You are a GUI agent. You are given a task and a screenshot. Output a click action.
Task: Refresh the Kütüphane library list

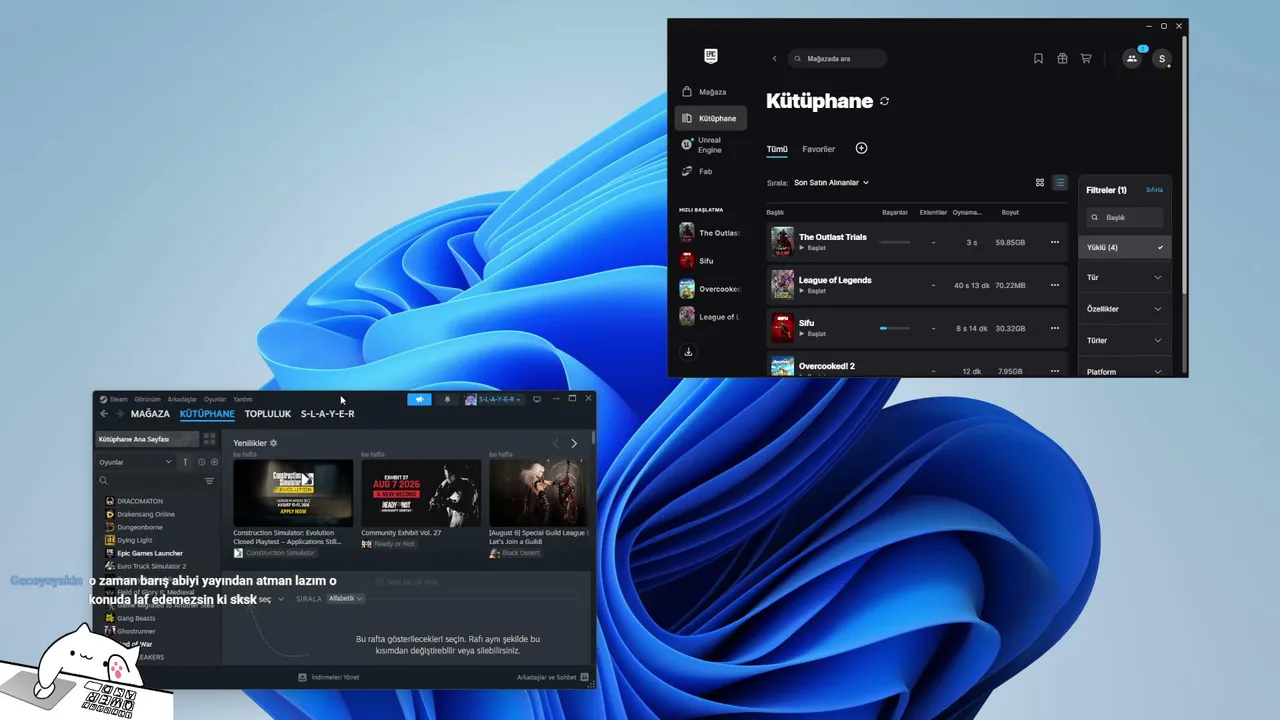884,101
